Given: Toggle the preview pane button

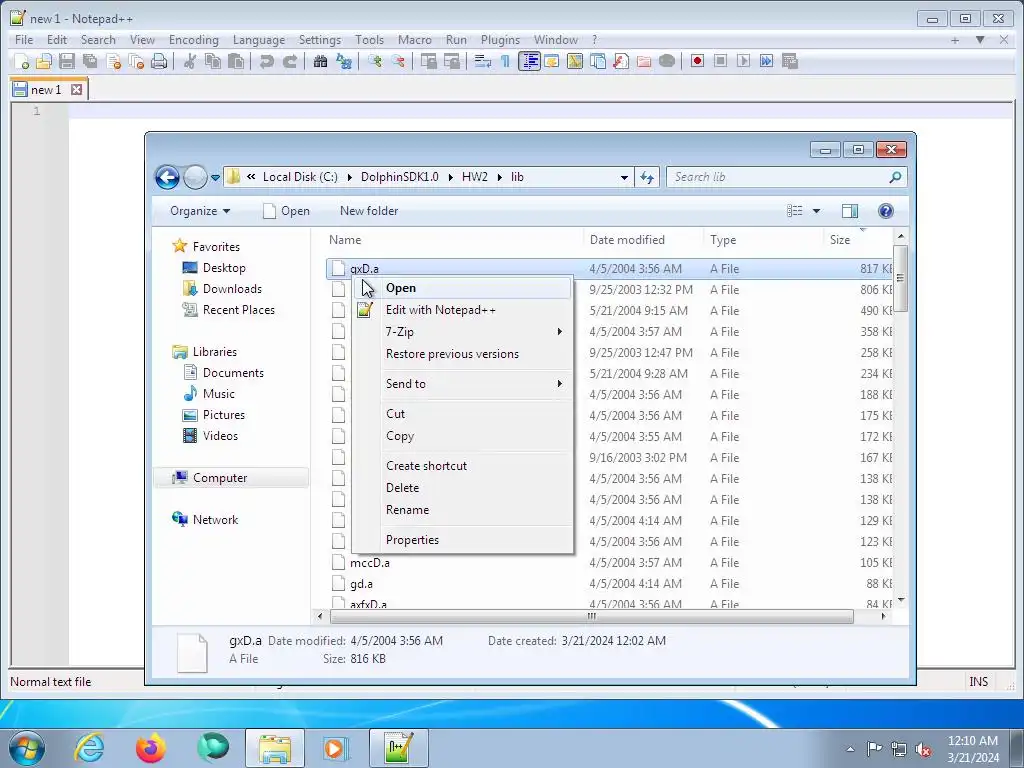Looking at the screenshot, I should pos(850,211).
